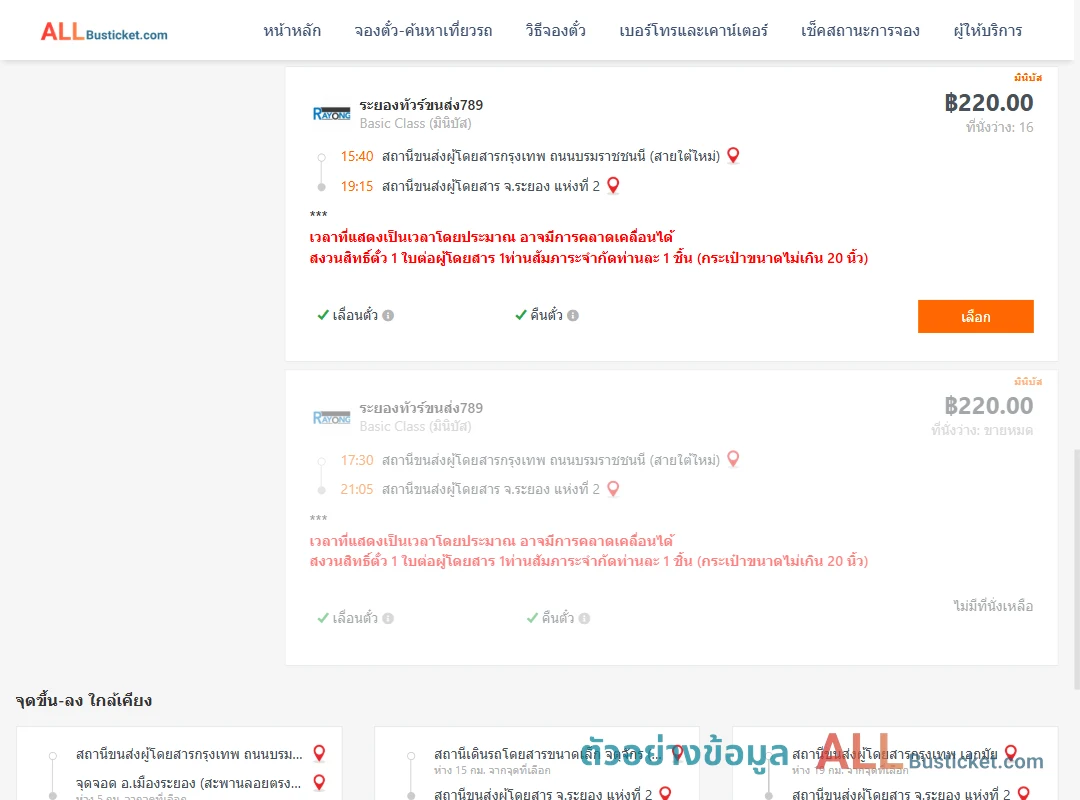Open the เบอร์โทรและเคาน์เตอร์ menu item

click(693, 31)
